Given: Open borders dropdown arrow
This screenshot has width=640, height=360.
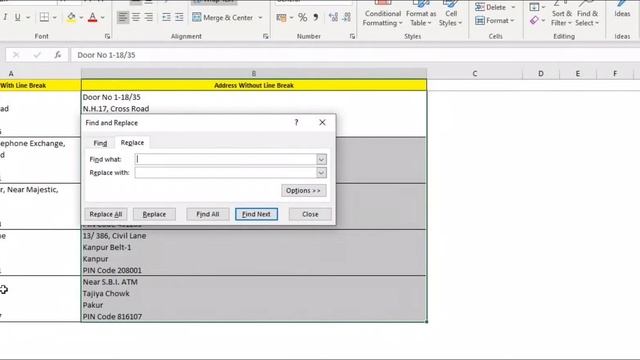Looking at the screenshot, I should [x=54, y=18].
